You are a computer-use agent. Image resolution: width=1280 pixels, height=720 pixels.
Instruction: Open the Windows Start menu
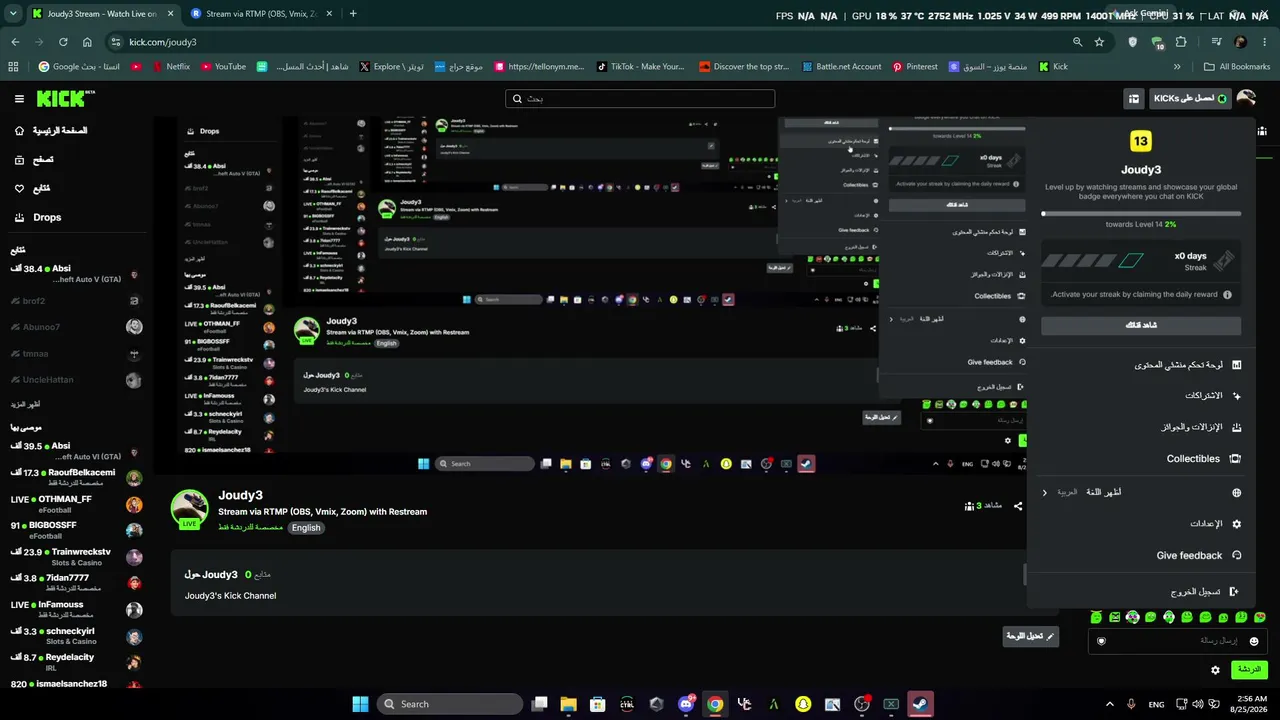click(x=360, y=704)
